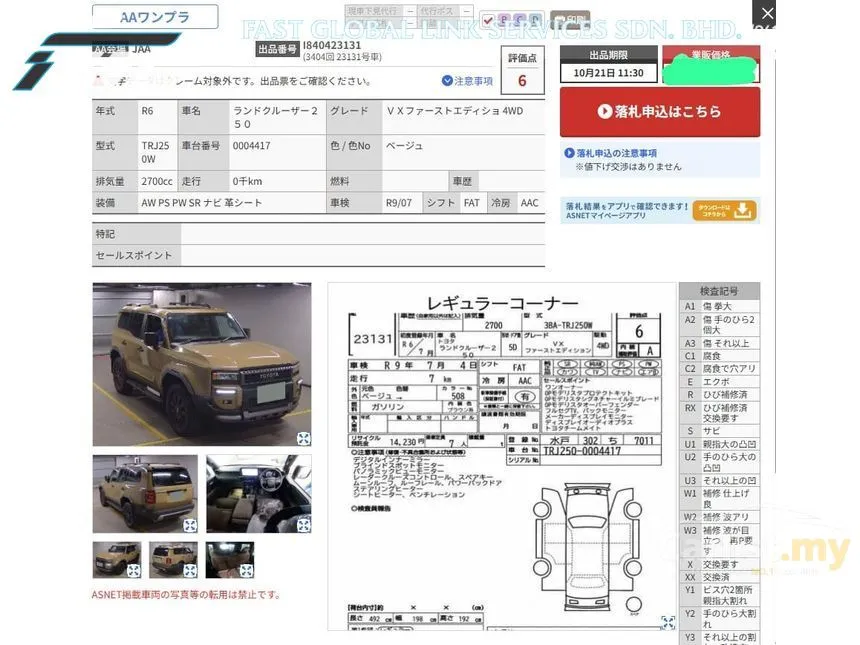Open the small rear-side photo thumbnail
Screen dimensions: 860x645
tap(173, 560)
